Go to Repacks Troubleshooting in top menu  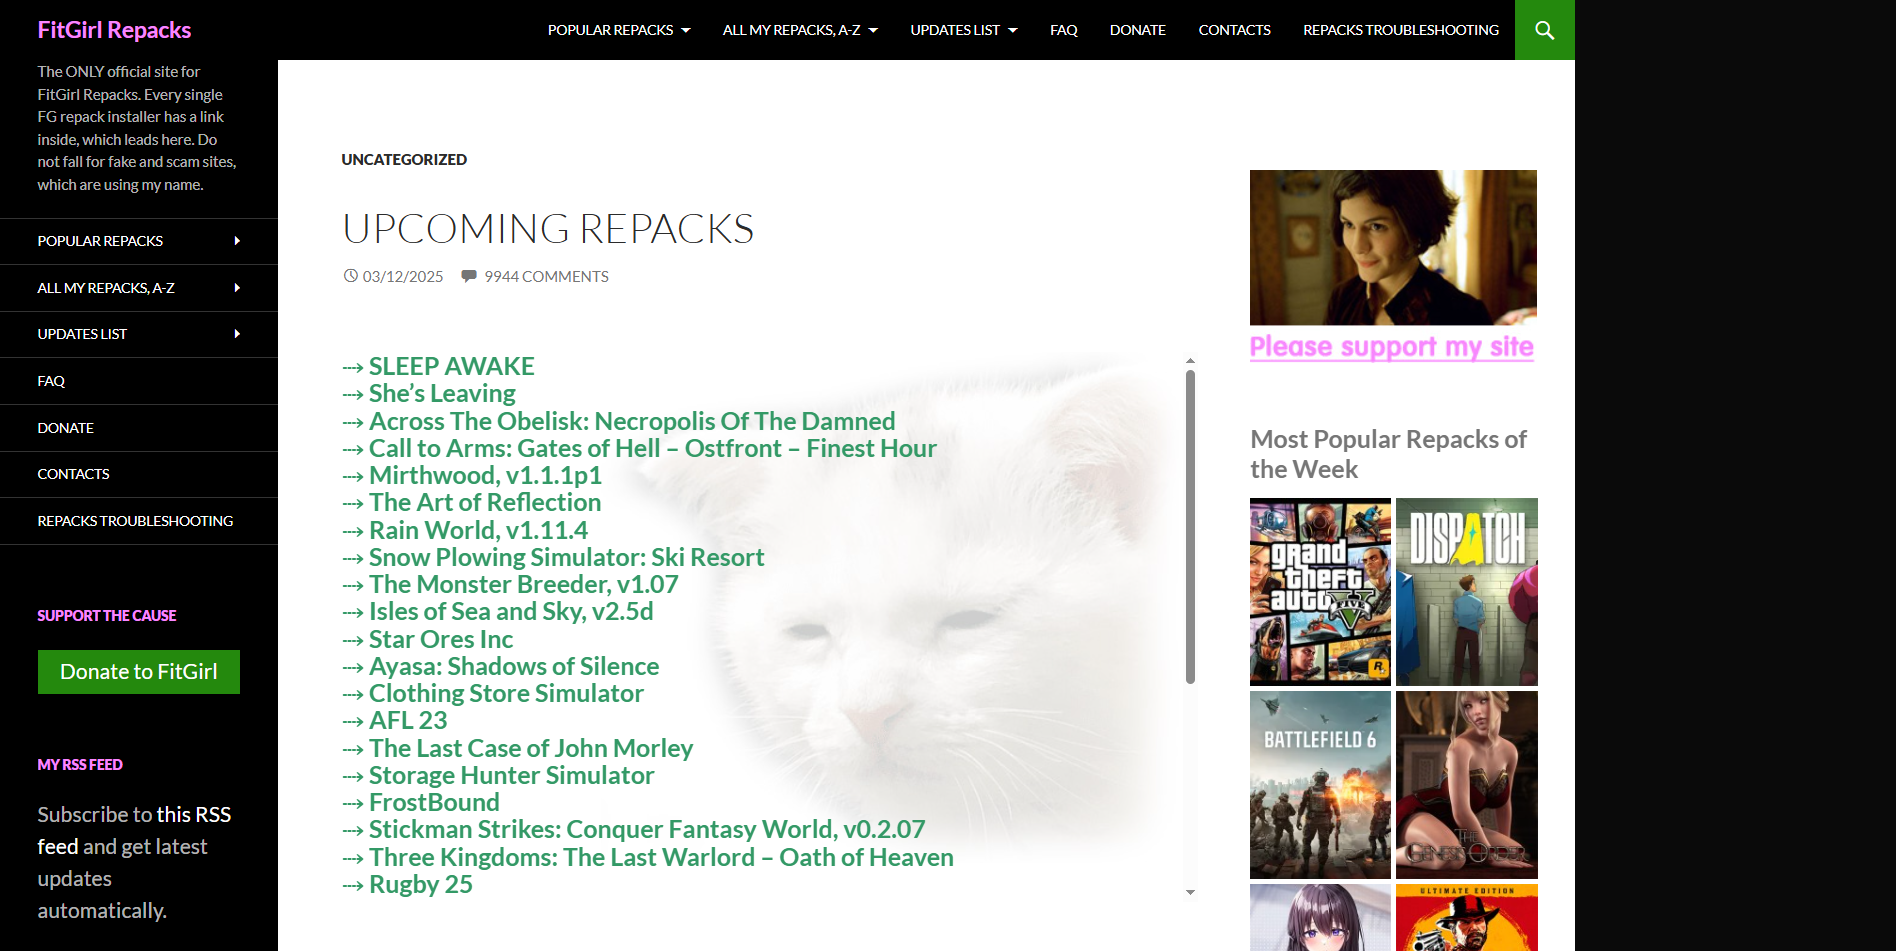1400,30
